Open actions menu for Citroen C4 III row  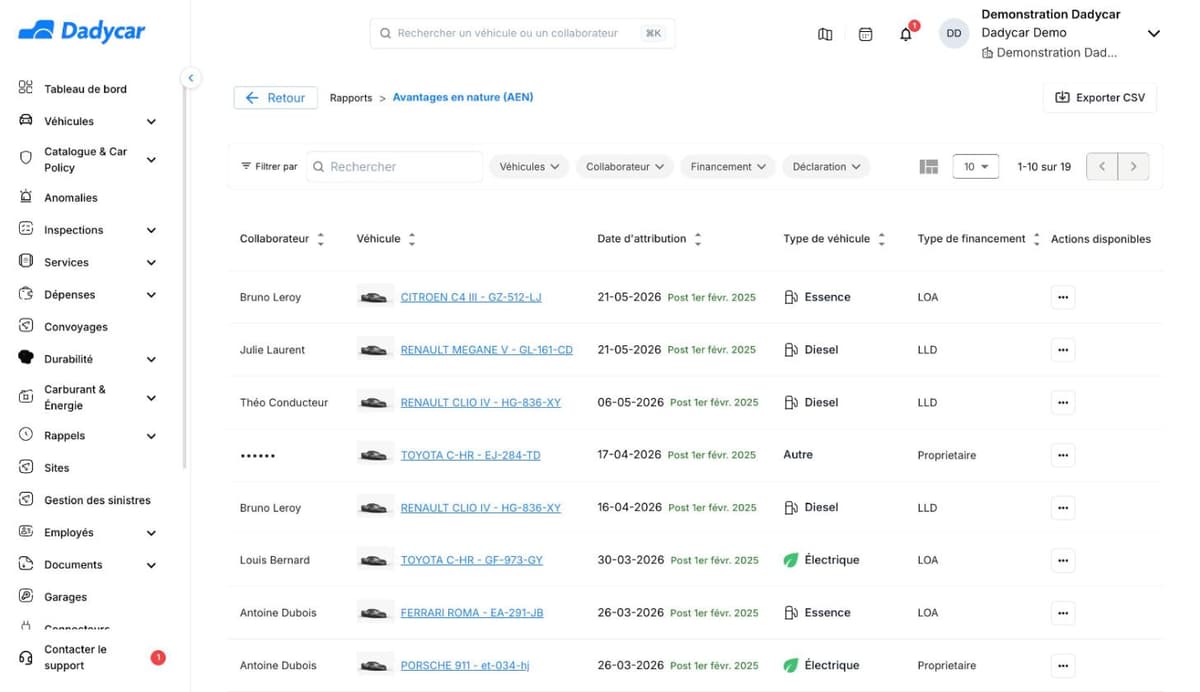[x=1063, y=297]
